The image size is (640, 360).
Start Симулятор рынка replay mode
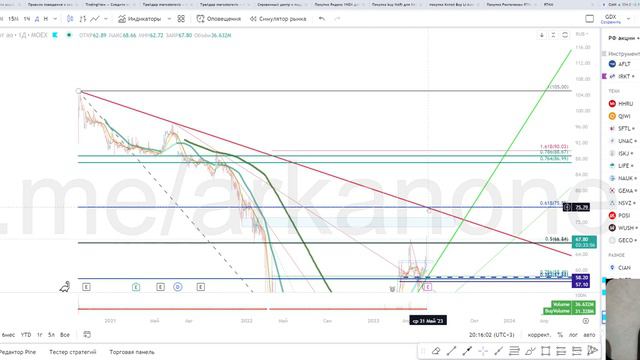tap(278, 19)
